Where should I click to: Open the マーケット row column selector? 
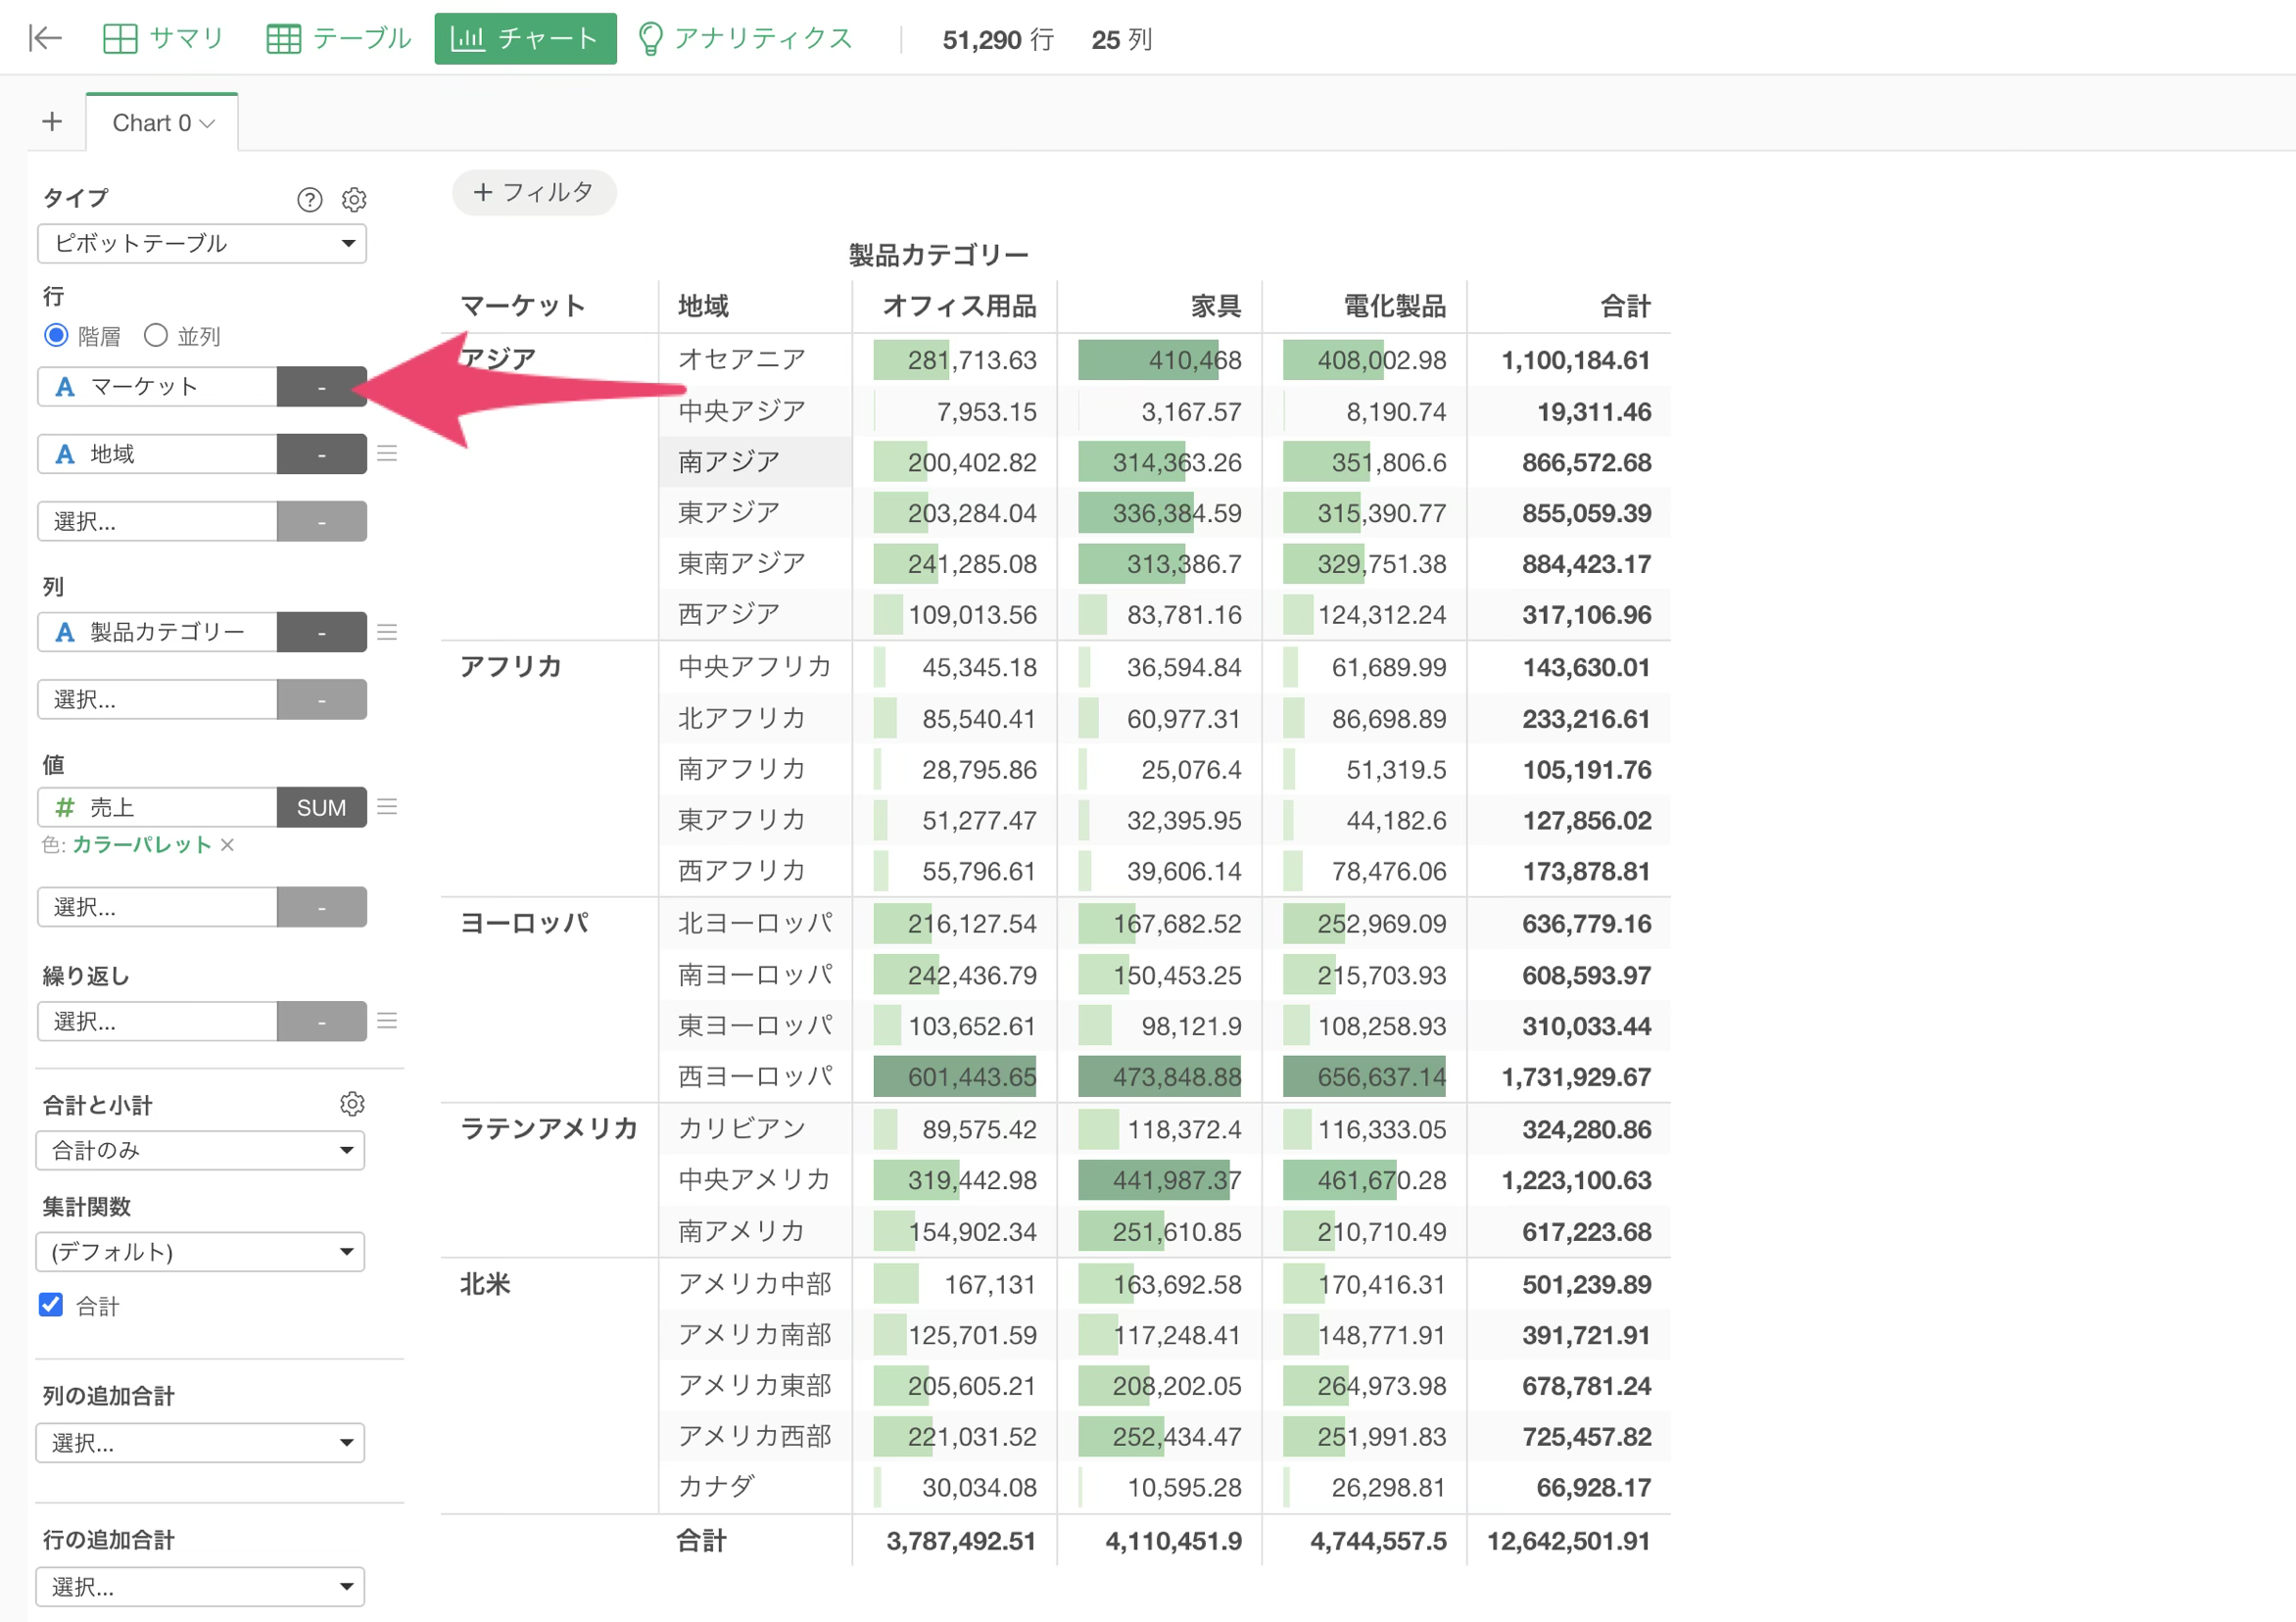[157, 387]
